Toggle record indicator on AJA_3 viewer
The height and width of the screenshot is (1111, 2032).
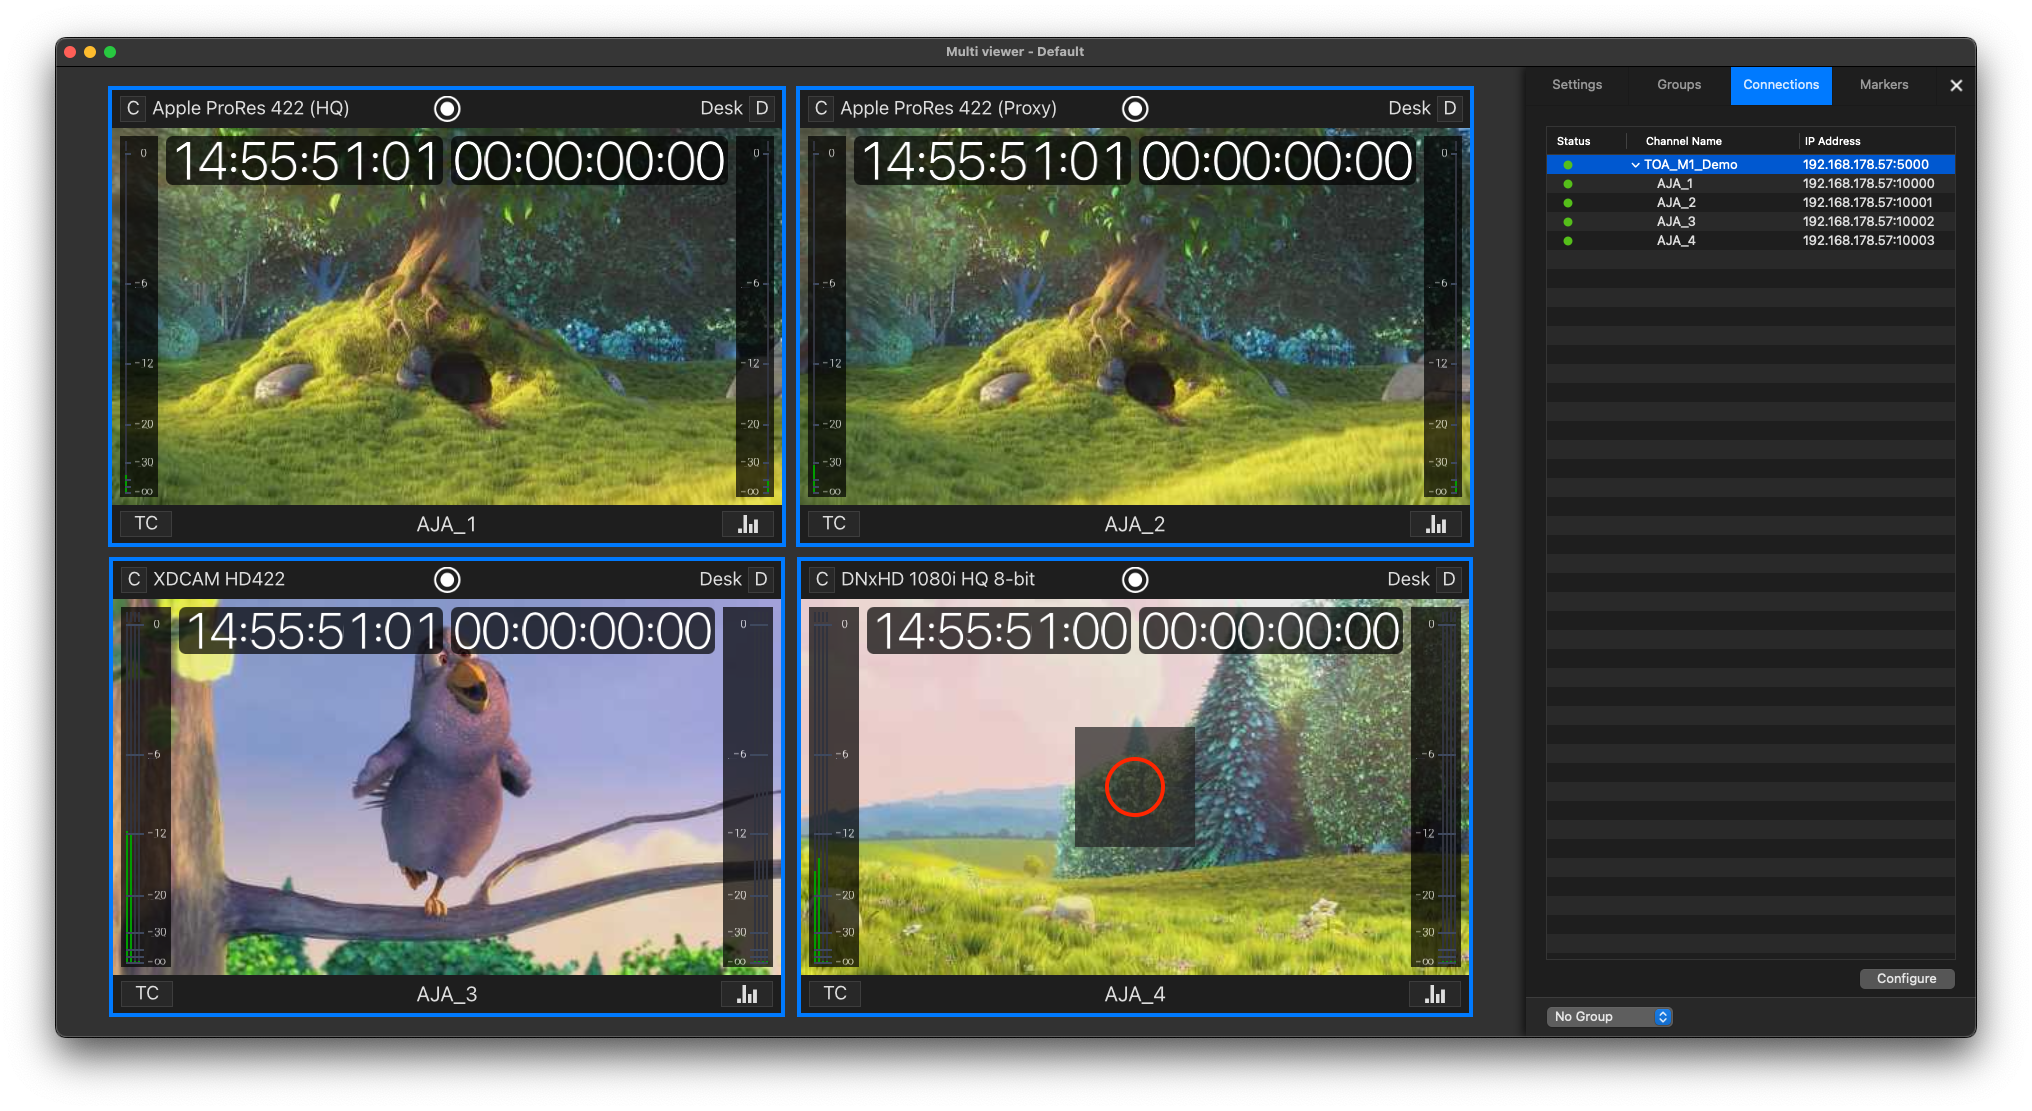tap(447, 579)
